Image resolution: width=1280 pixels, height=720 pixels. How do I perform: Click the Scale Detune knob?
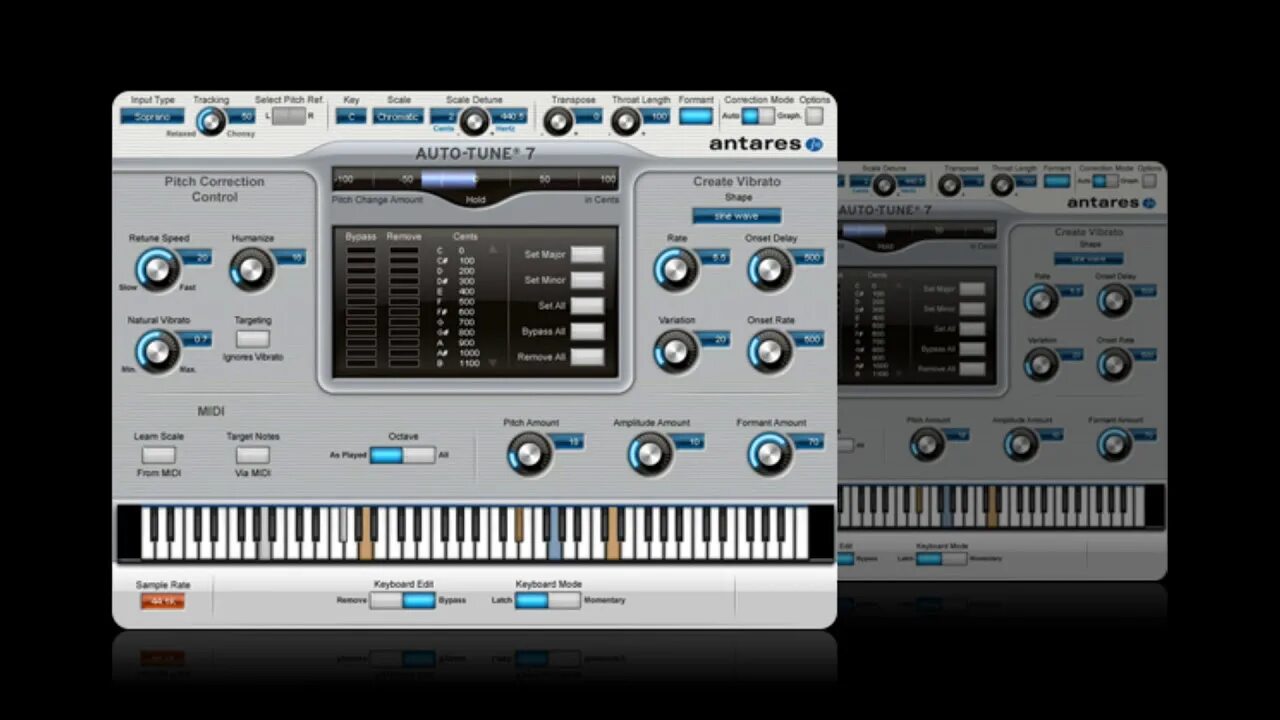coord(474,122)
